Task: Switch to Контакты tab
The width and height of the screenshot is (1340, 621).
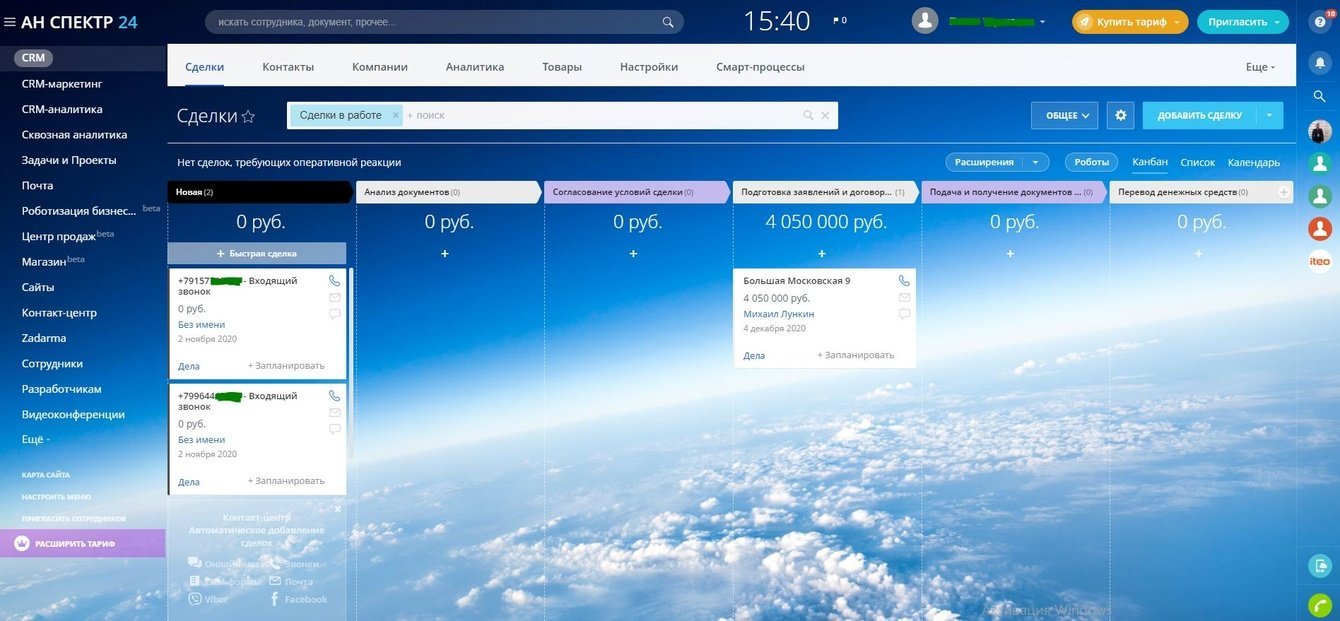Action: (x=288, y=67)
